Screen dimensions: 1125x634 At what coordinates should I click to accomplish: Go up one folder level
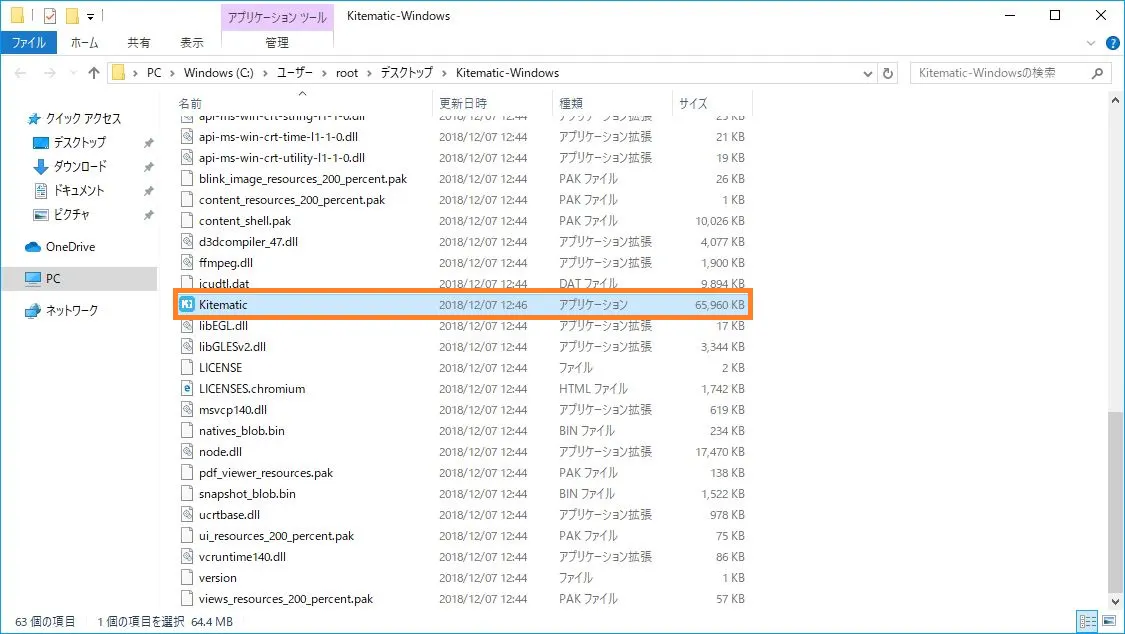pyautogui.click(x=93, y=73)
